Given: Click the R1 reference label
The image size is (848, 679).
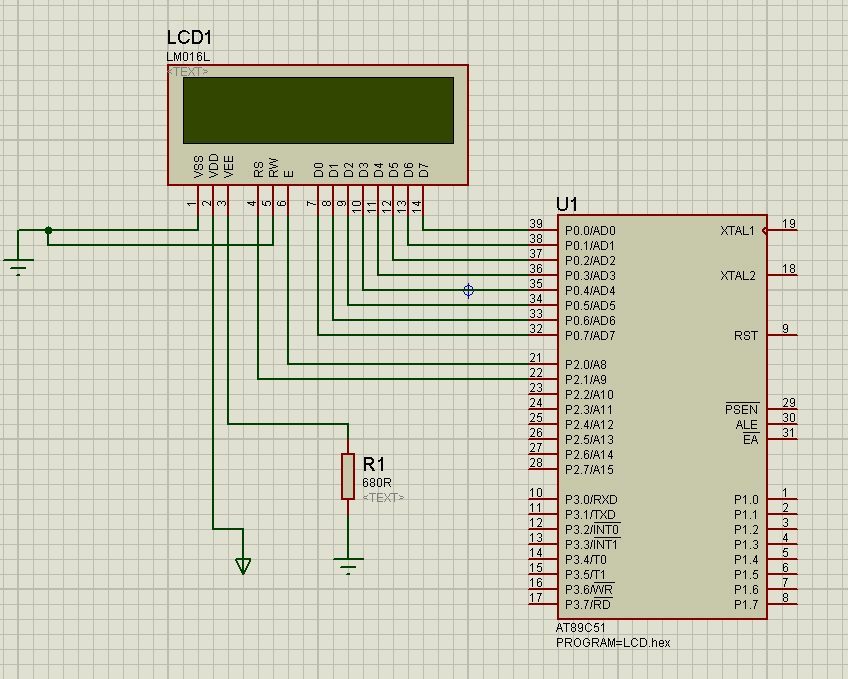Looking at the screenshot, I should 374,464.
